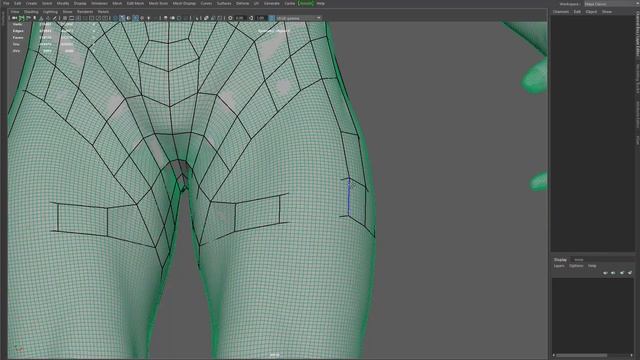Open the Edit Mesh menu
Screen dimensions: 640x360
pos(135,3)
